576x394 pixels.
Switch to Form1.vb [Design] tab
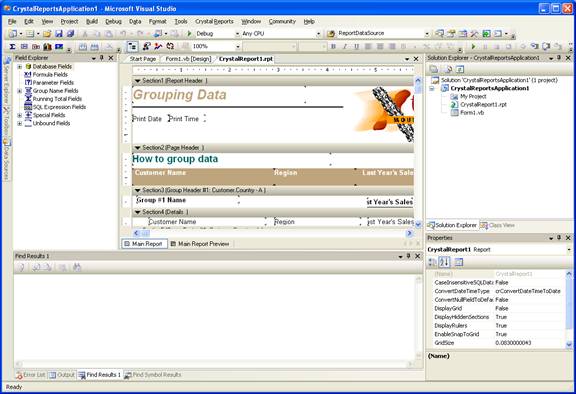(x=188, y=59)
